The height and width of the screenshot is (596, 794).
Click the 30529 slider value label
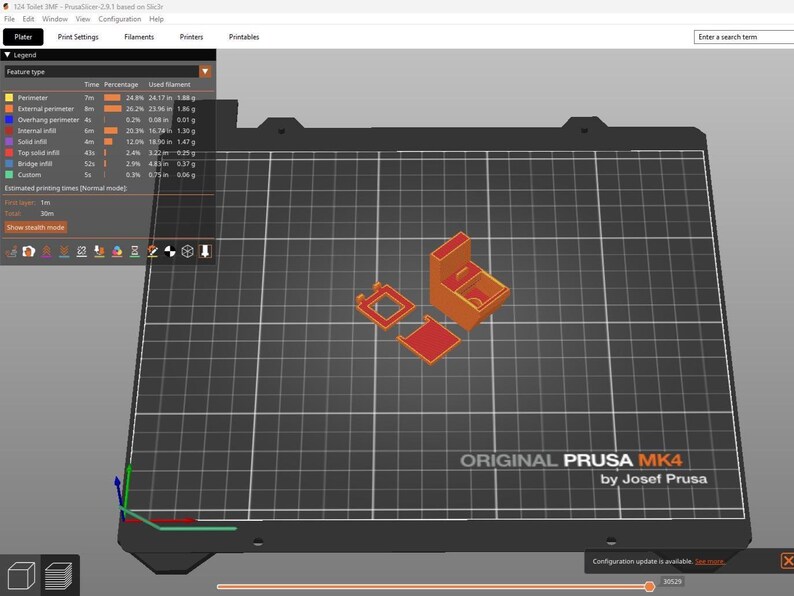(x=672, y=581)
